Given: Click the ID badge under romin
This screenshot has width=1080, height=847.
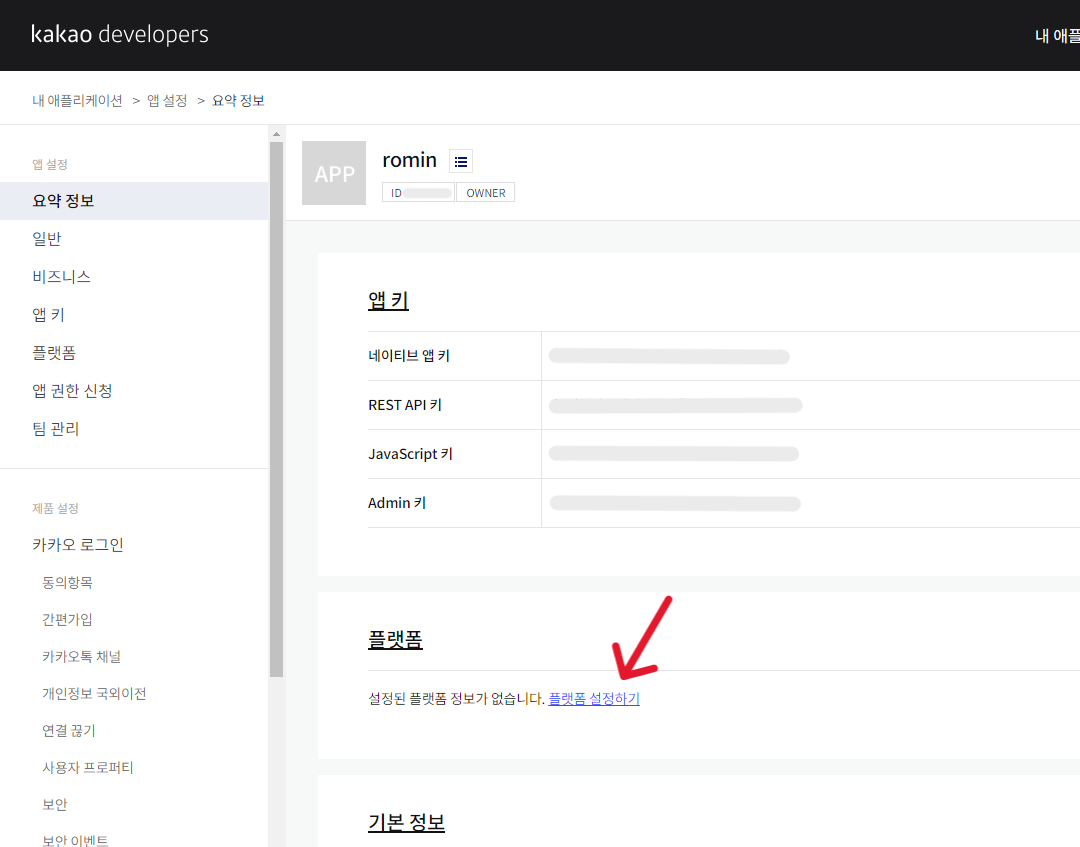Looking at the screenshot, I should pyautogui.click(x=418, y=193).
